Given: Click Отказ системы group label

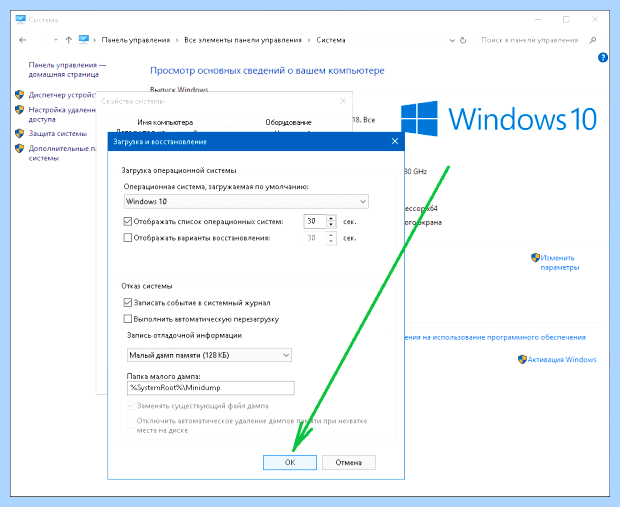Looking at the screenshot, I should [147, 286].
